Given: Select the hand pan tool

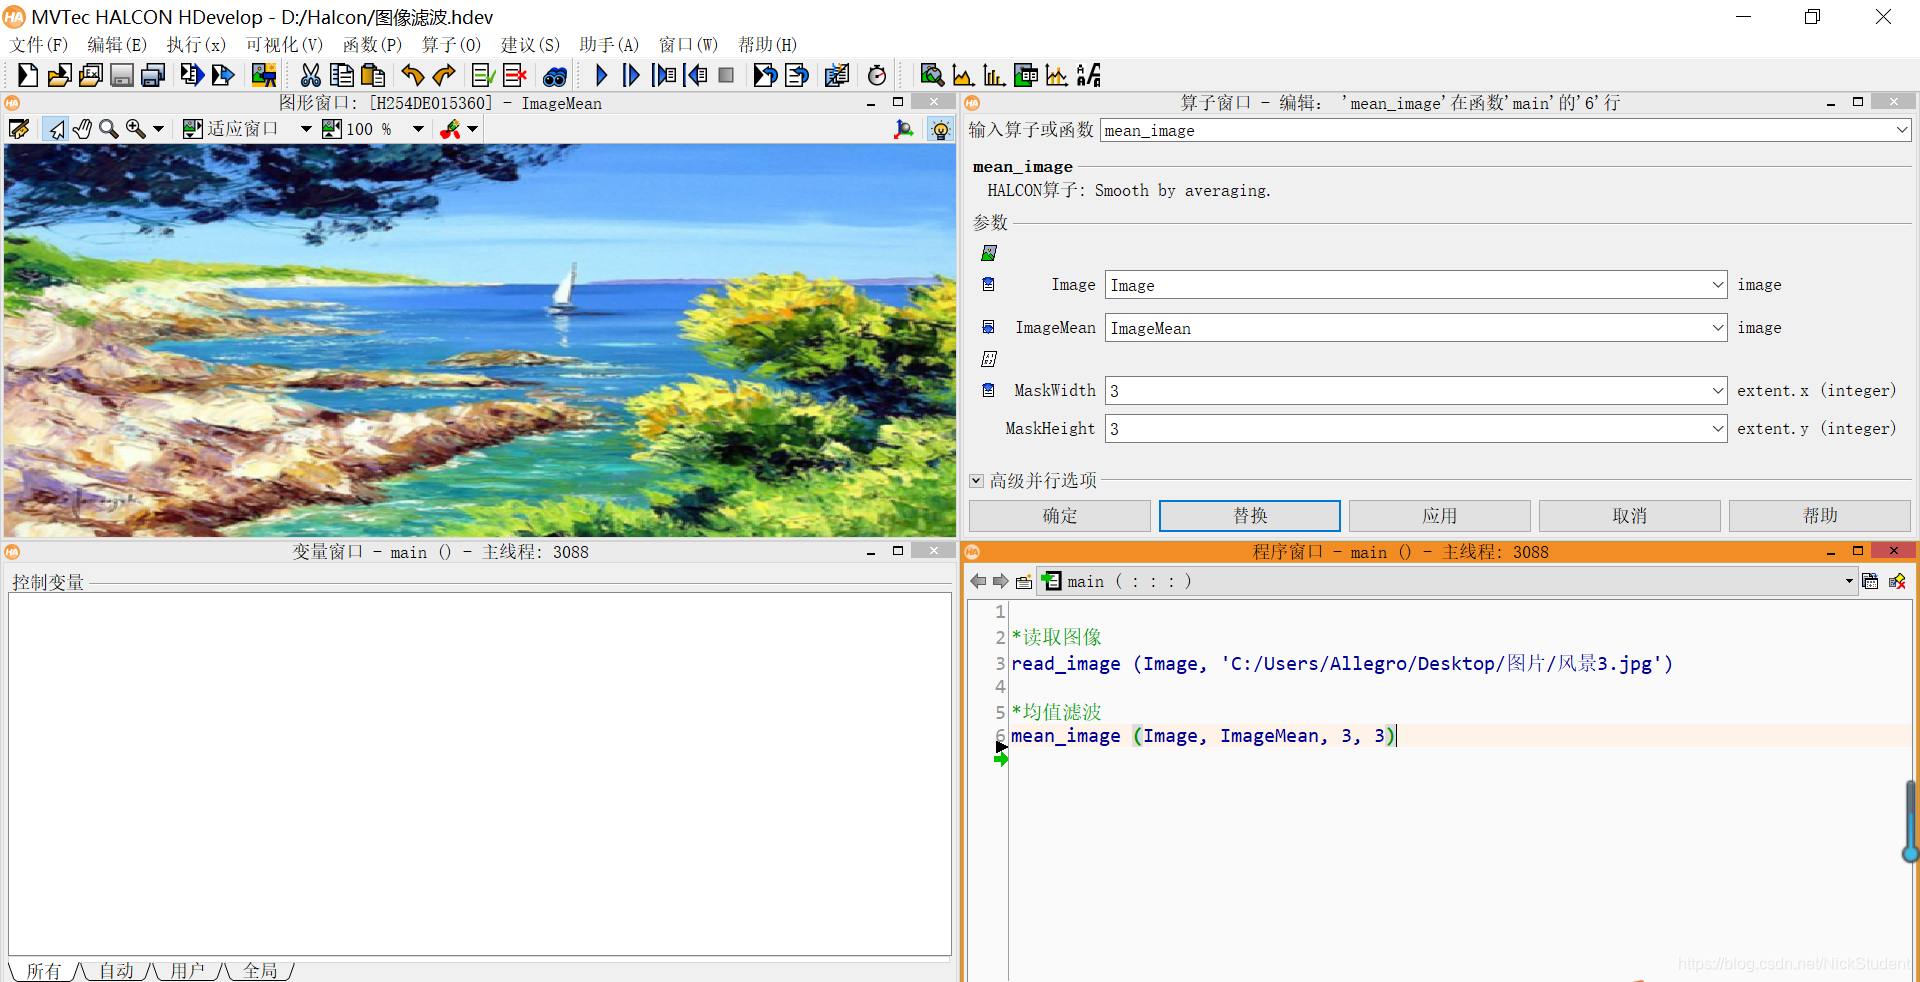Looking at the screenshot, I should [82, 129].
